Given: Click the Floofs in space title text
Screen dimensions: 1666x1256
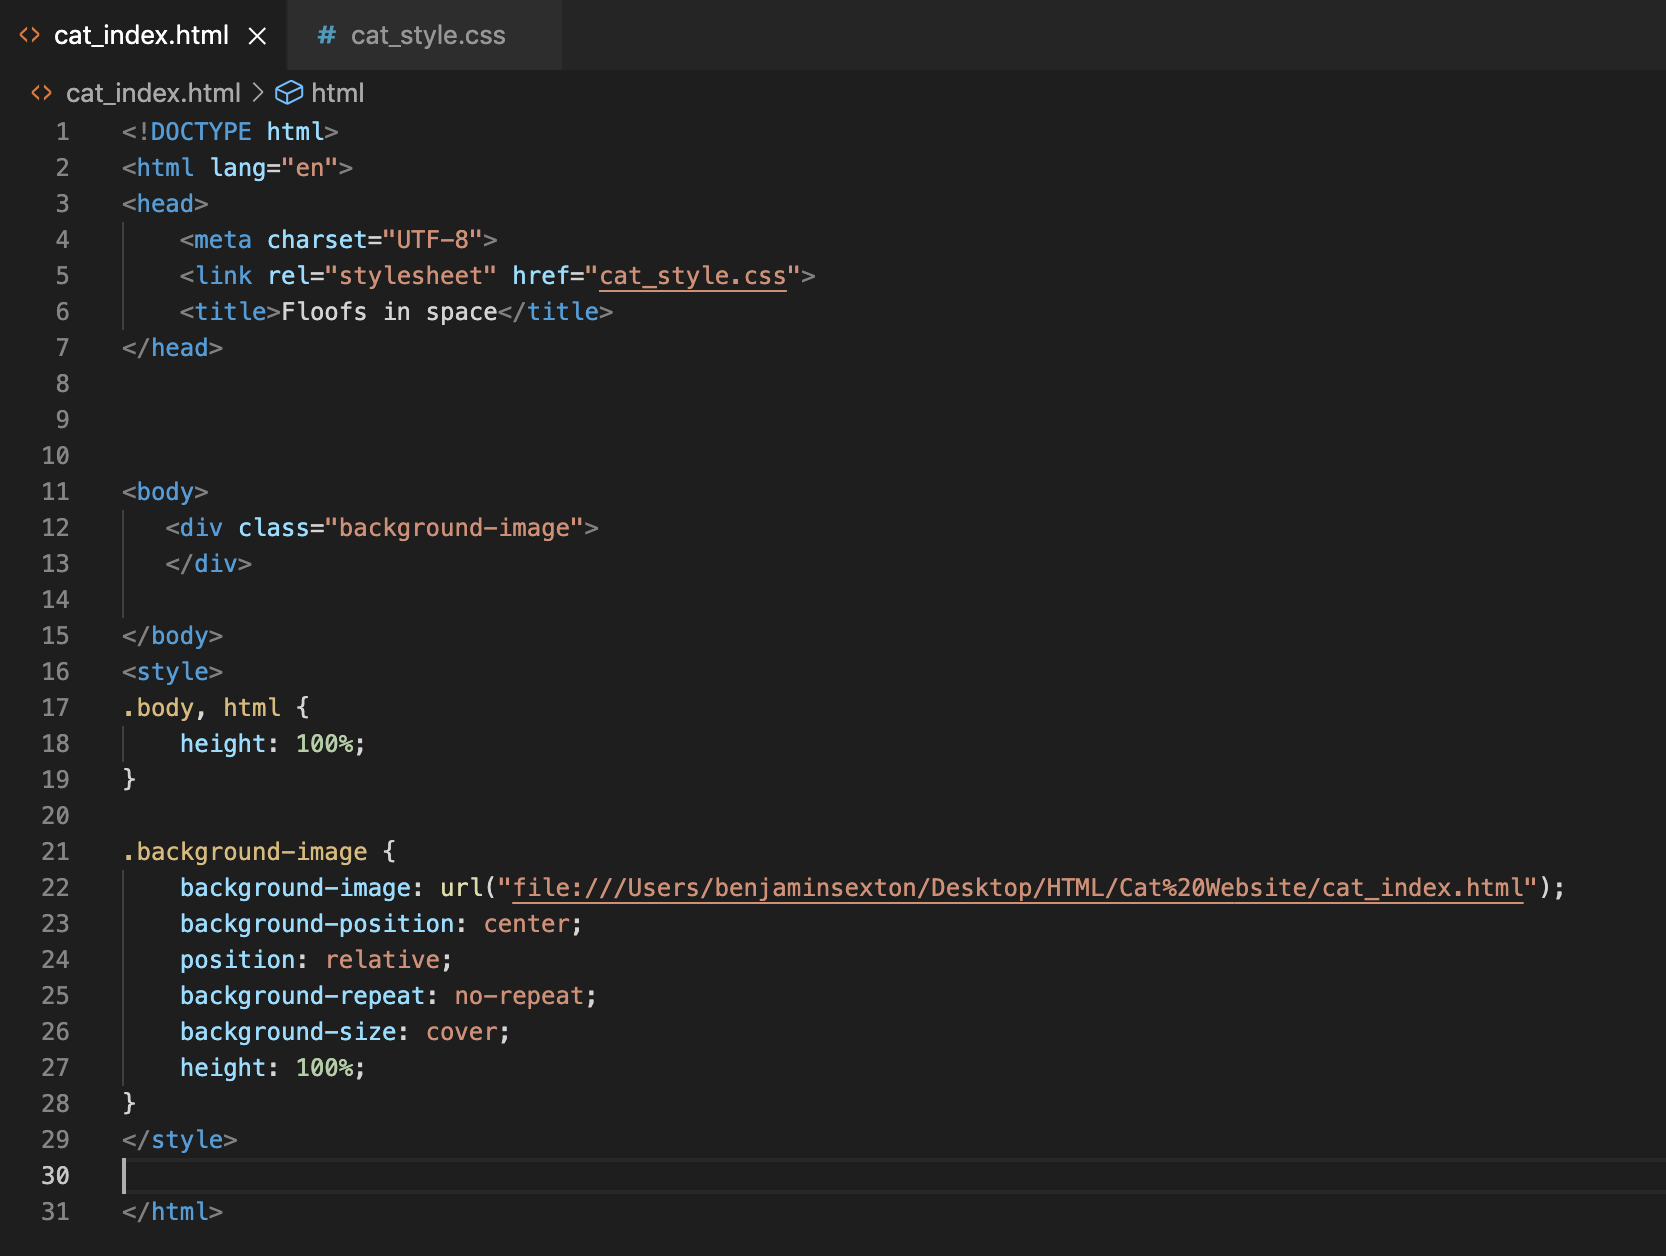Looking at the screenshot, I should [388, 311].
